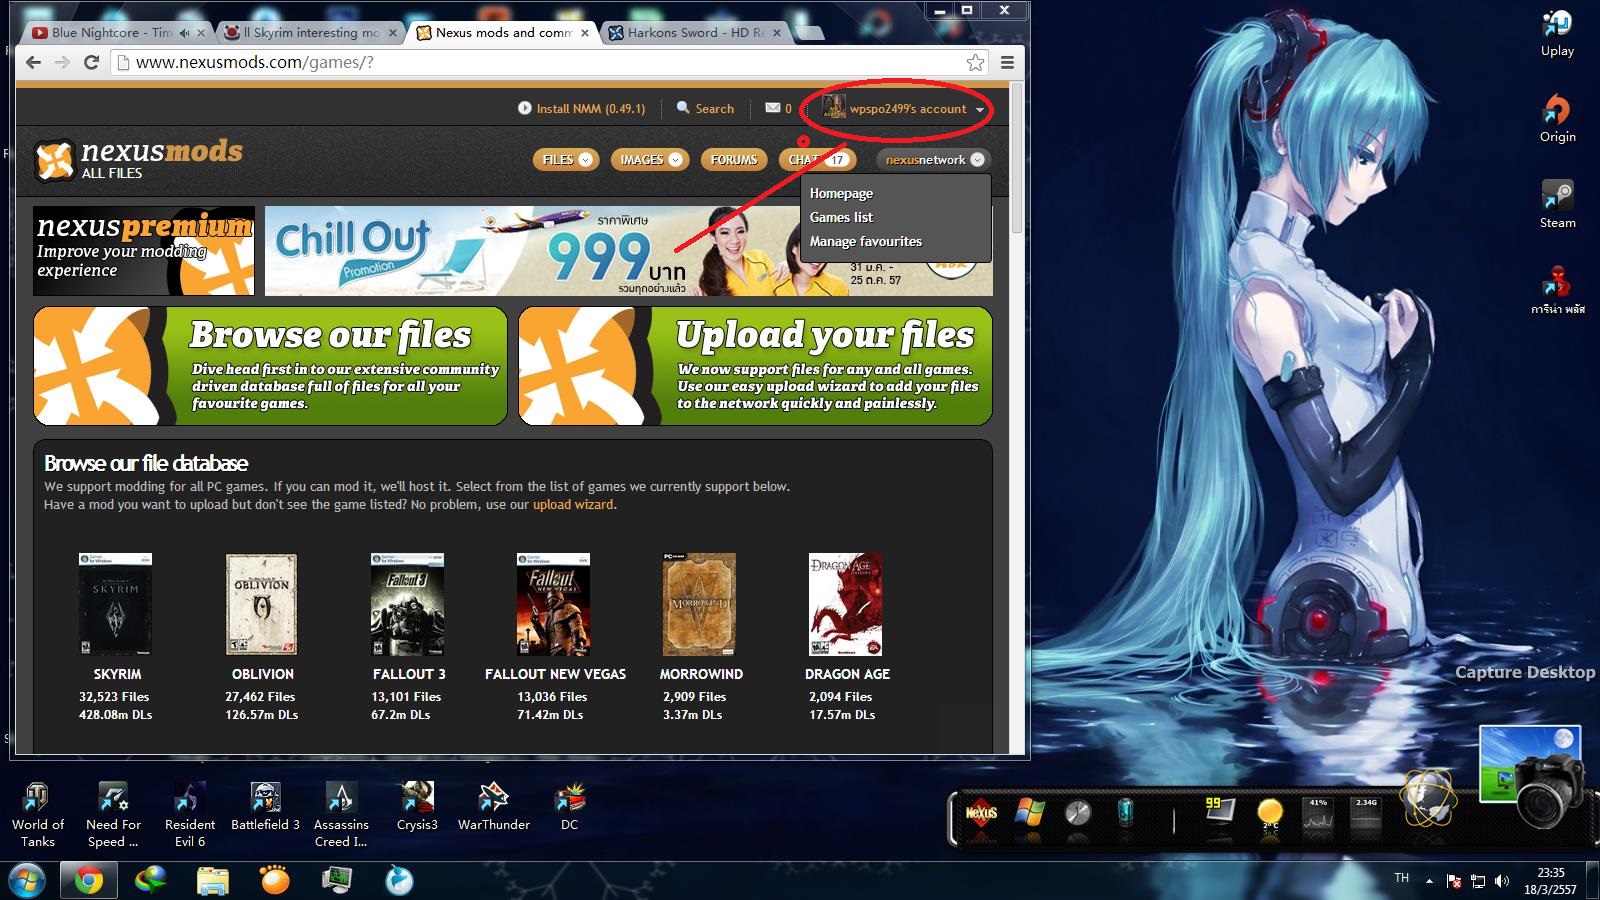Viewport: 1600px width, 900px height.
Task: Select the DC desktop shortcut
Action: [569, 807]
